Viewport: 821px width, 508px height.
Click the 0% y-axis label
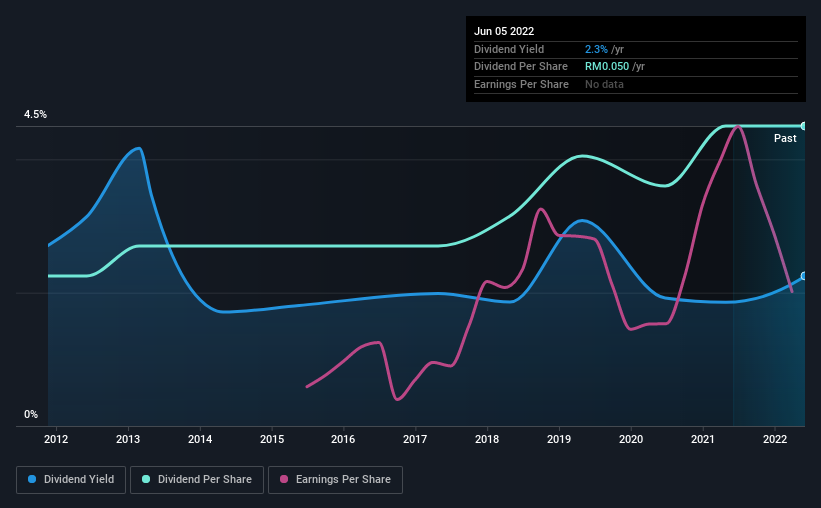(x=31, y=414)
